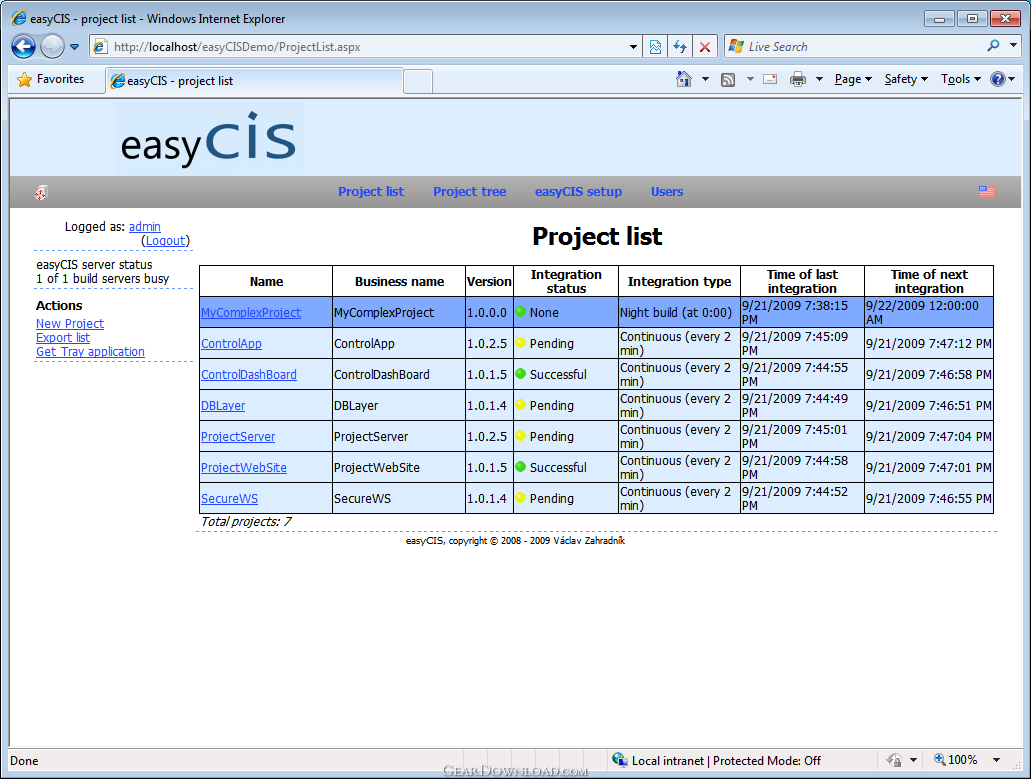Image resolution: width=1031 pixels, height=779 pixels.
Task: Open the ProjectWebSite project link
Action: coord(244,467)
